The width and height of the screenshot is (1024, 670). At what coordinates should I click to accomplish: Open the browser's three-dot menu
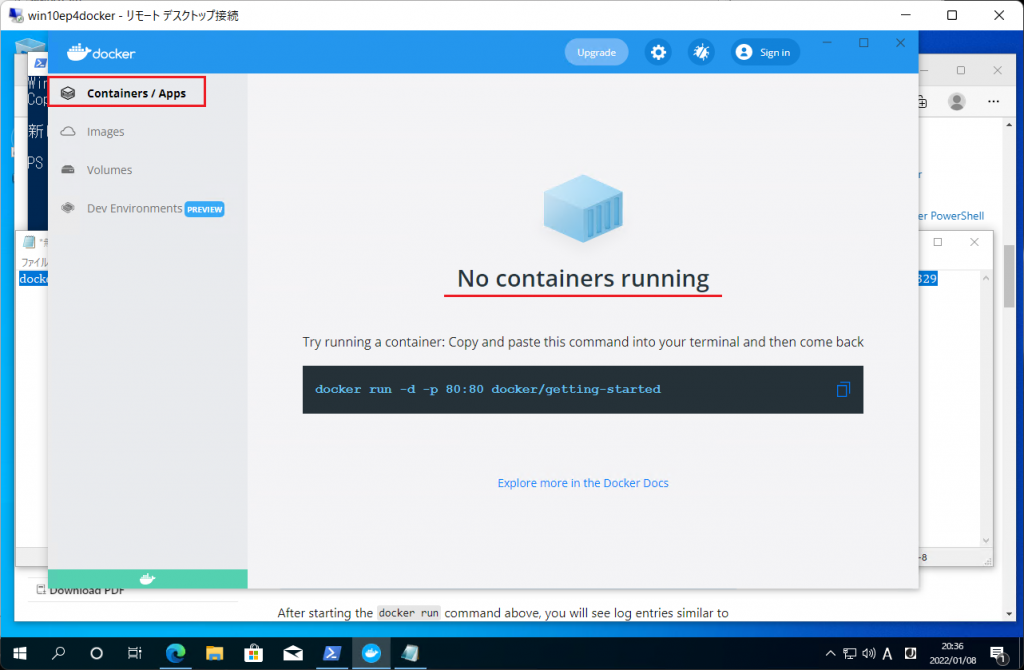[993, 101]
